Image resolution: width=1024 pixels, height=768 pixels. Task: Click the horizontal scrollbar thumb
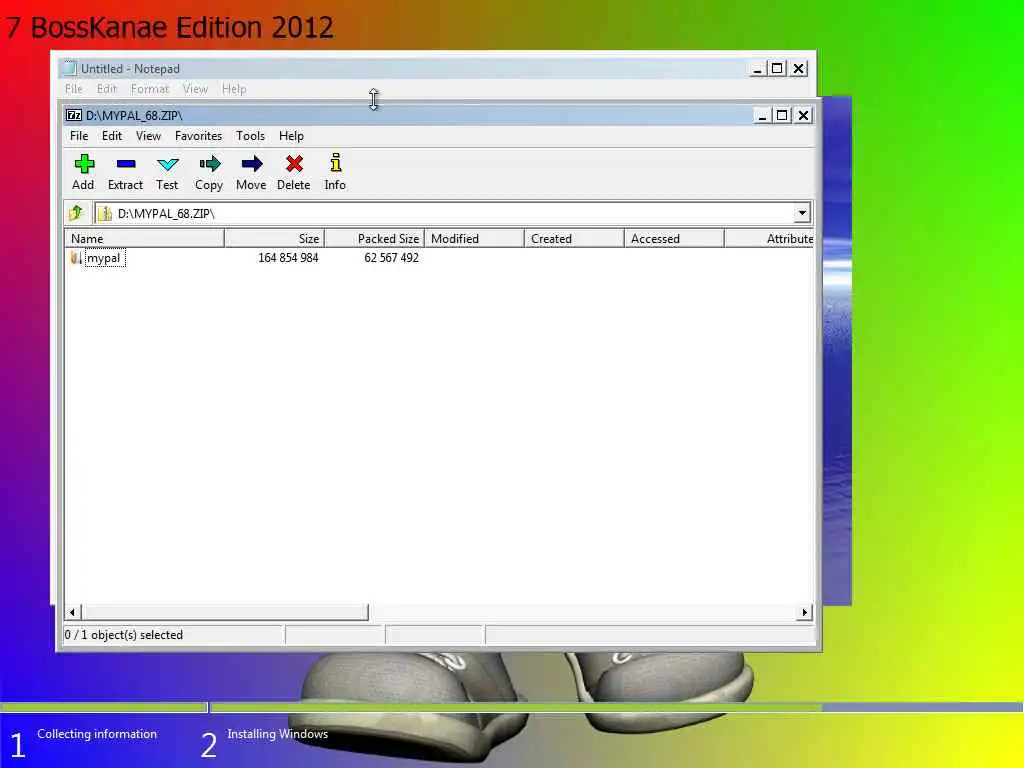225,612
